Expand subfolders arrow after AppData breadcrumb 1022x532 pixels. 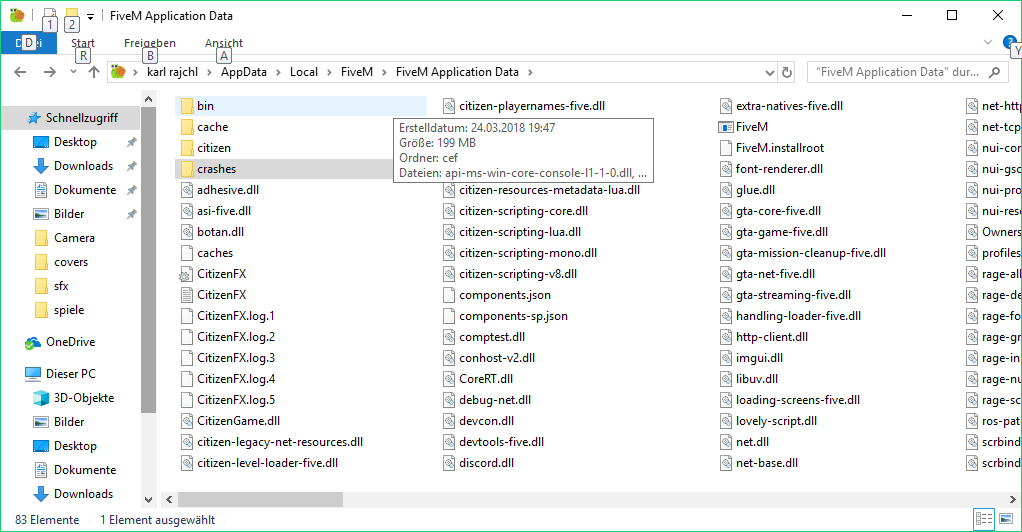[278, 72]
